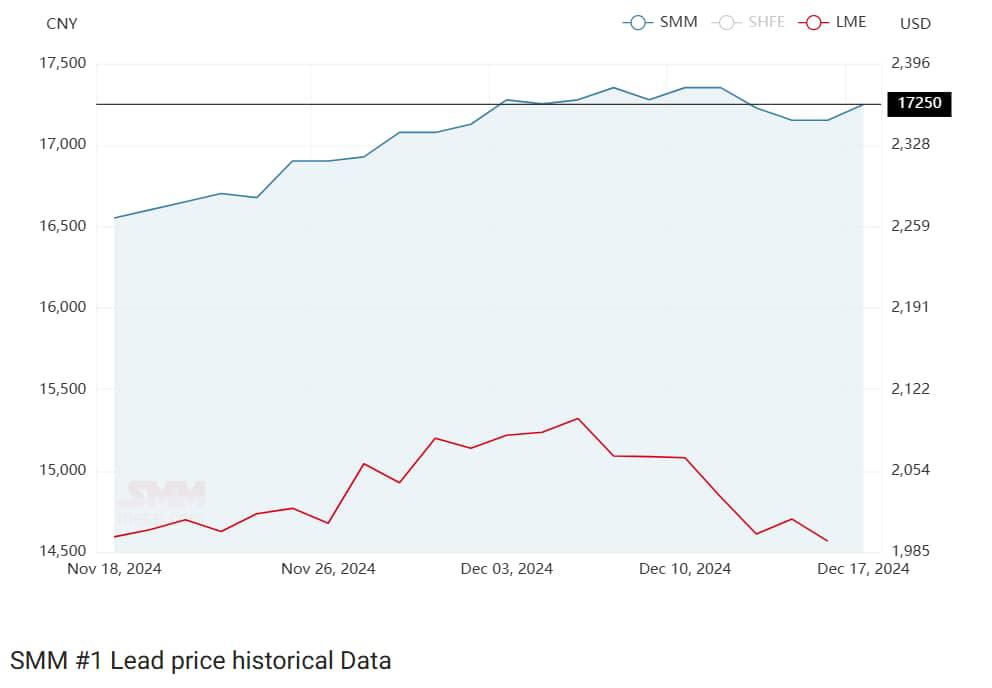The width and height of the screenshot is (992, 688).
Task: Select the Dec 10, 2024 date label
Action: pyautogui.click(x=685, y=569)
